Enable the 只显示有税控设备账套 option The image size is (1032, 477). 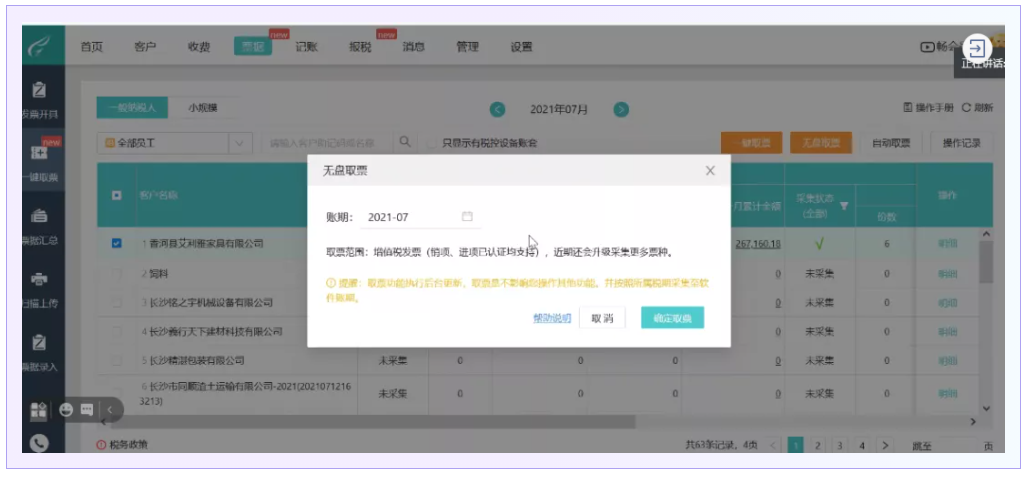[x=433, y=144]
